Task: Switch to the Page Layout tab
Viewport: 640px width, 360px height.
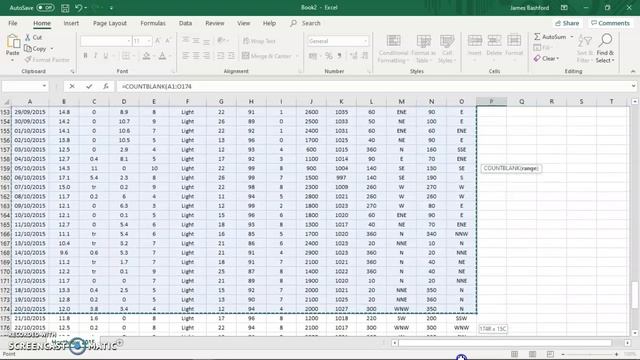Action: click(x=110, y=23)
